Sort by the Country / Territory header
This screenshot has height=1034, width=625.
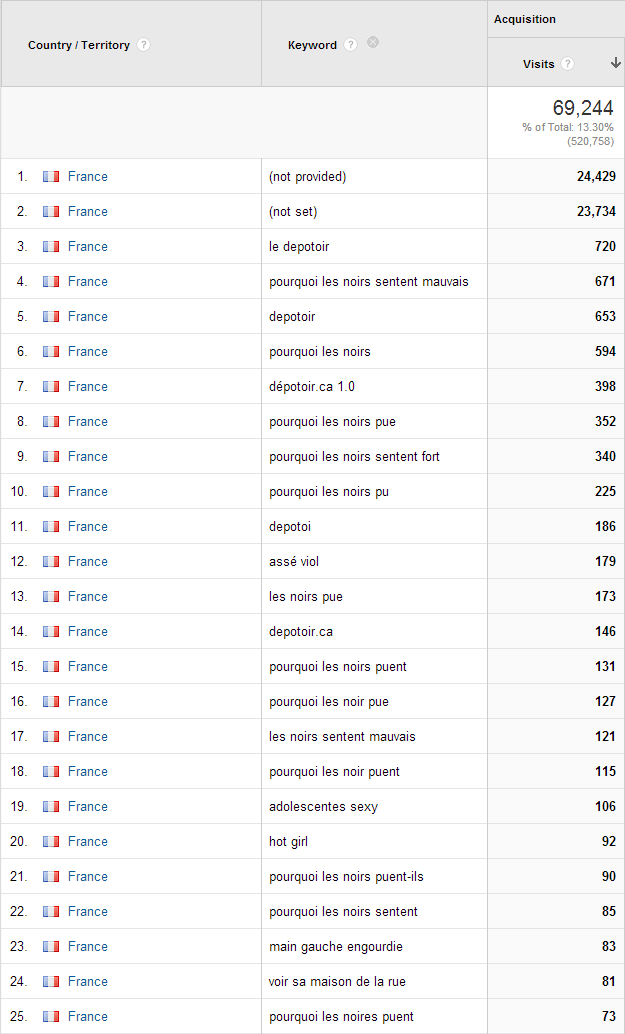78,45
